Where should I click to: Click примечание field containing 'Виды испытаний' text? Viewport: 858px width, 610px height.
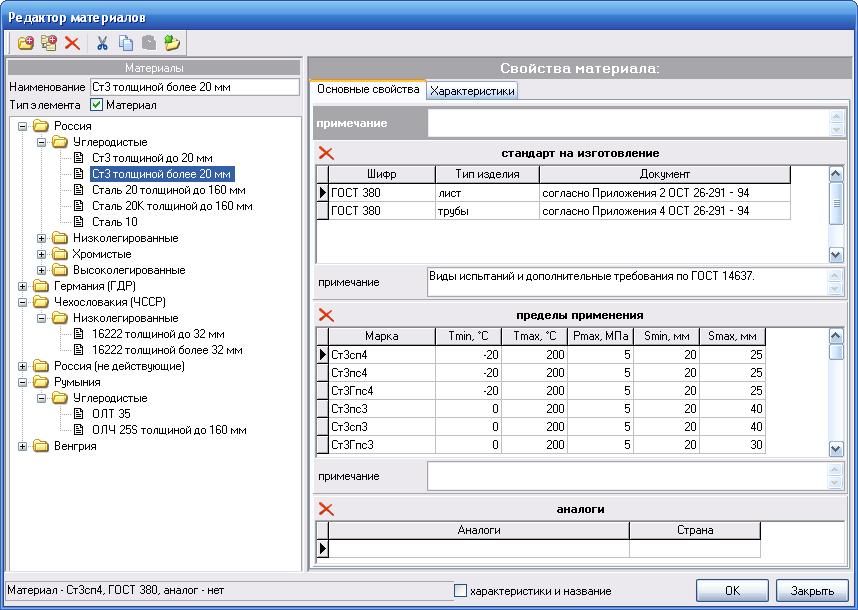click(x=628, y=282)
